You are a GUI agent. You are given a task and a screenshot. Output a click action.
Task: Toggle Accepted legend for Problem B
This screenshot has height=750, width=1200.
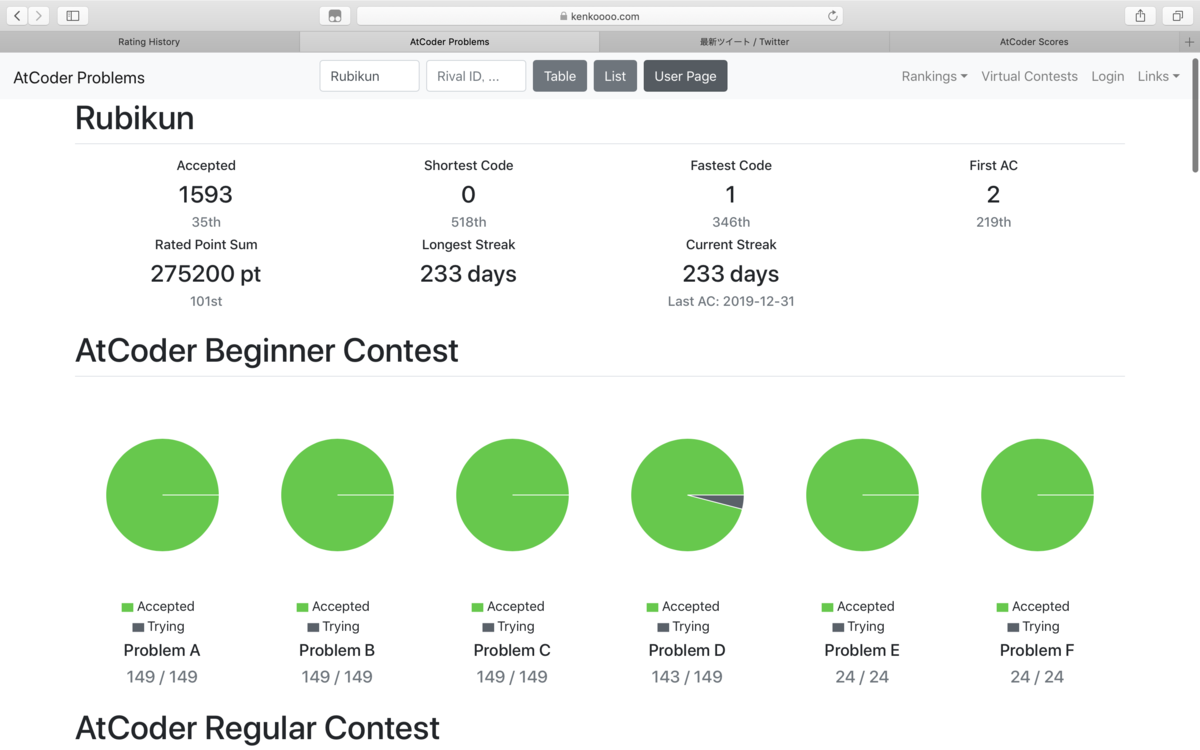pyautogui.click(x=333, y=606)
